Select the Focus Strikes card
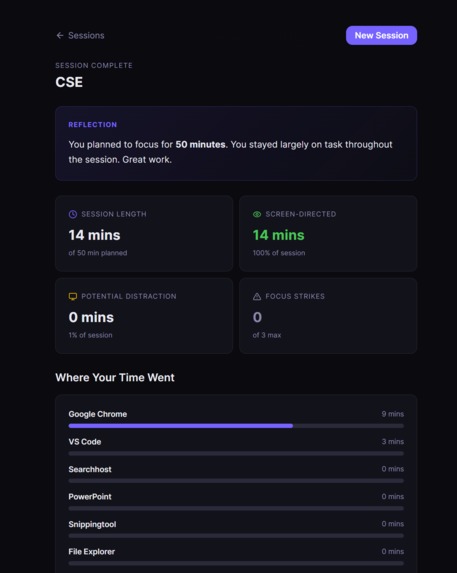457x573 pixels. coord(328,316)
